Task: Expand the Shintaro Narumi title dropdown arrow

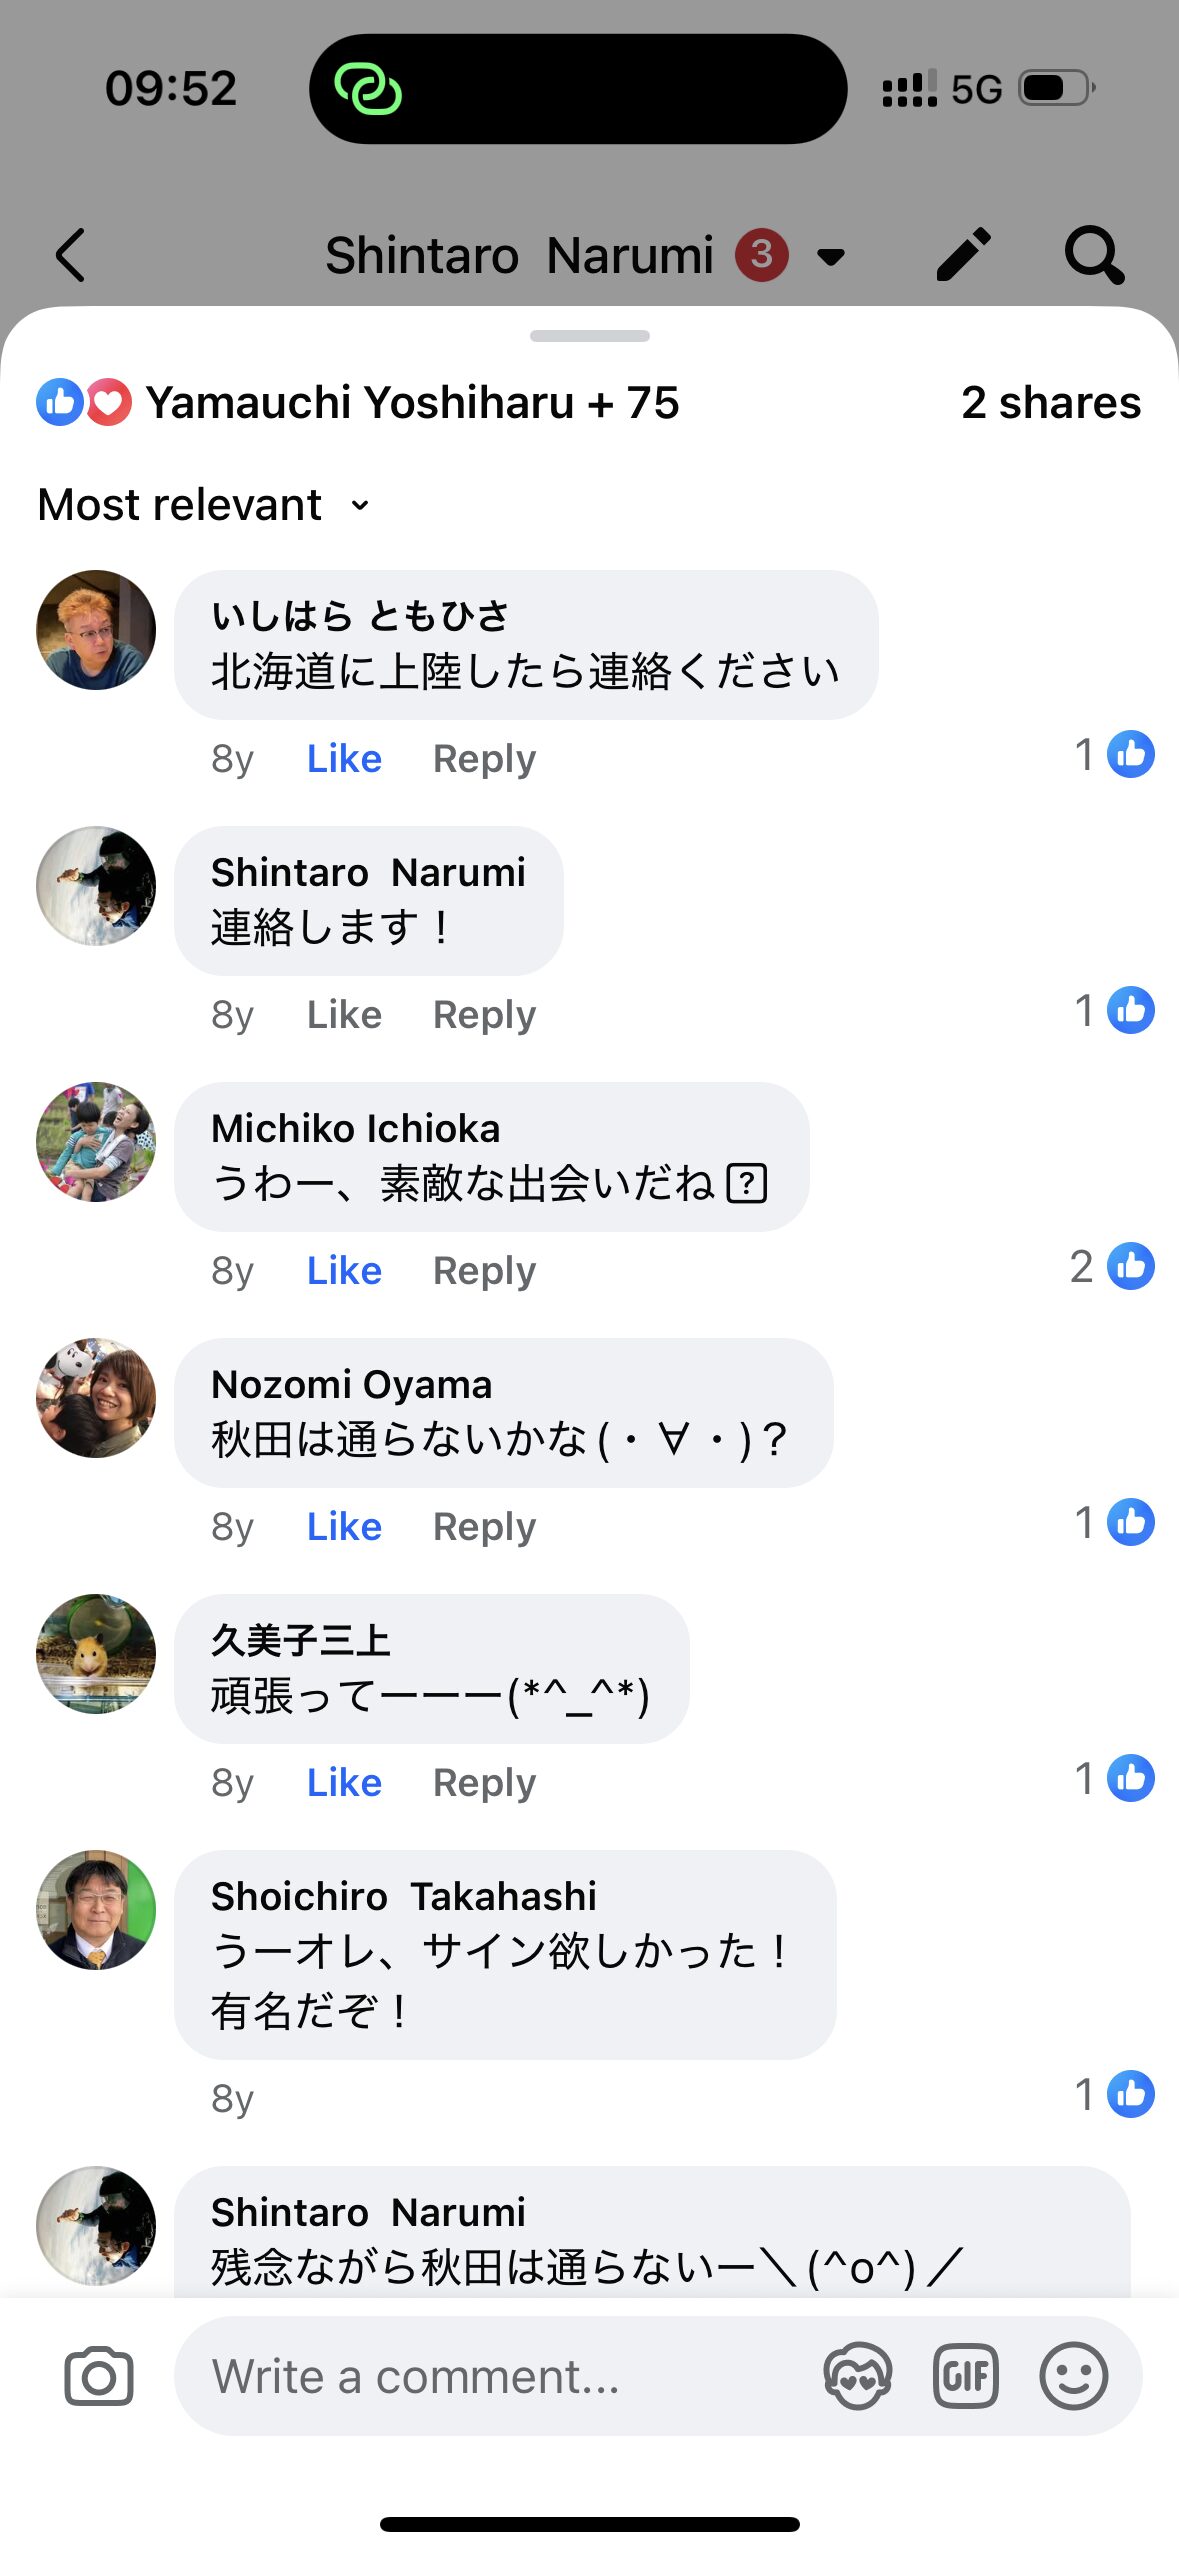Action: (831, 257)
